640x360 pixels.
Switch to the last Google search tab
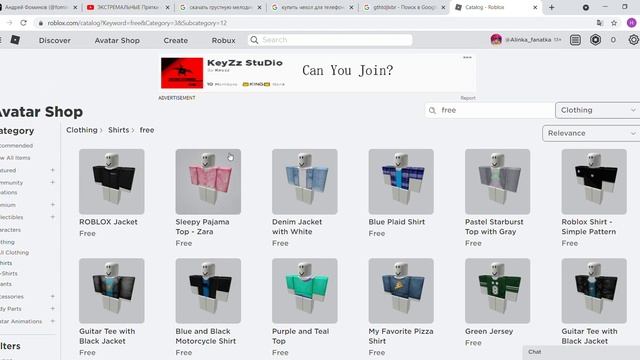pyautogui.click(x=404, y=7)
